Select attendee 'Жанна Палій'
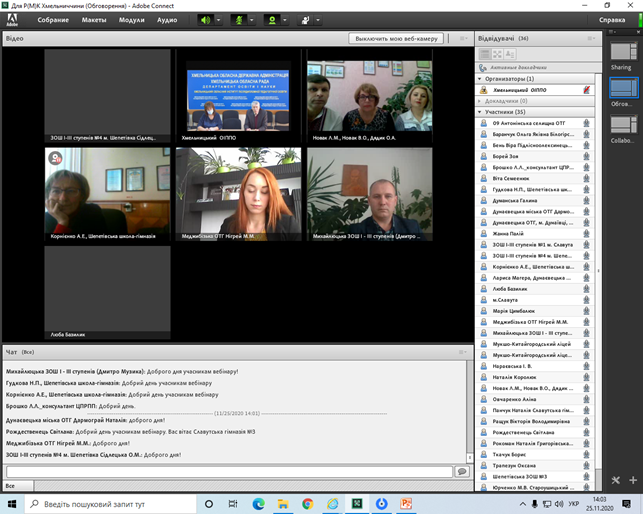Screen dimensions: 643x514 click(535, 233)
